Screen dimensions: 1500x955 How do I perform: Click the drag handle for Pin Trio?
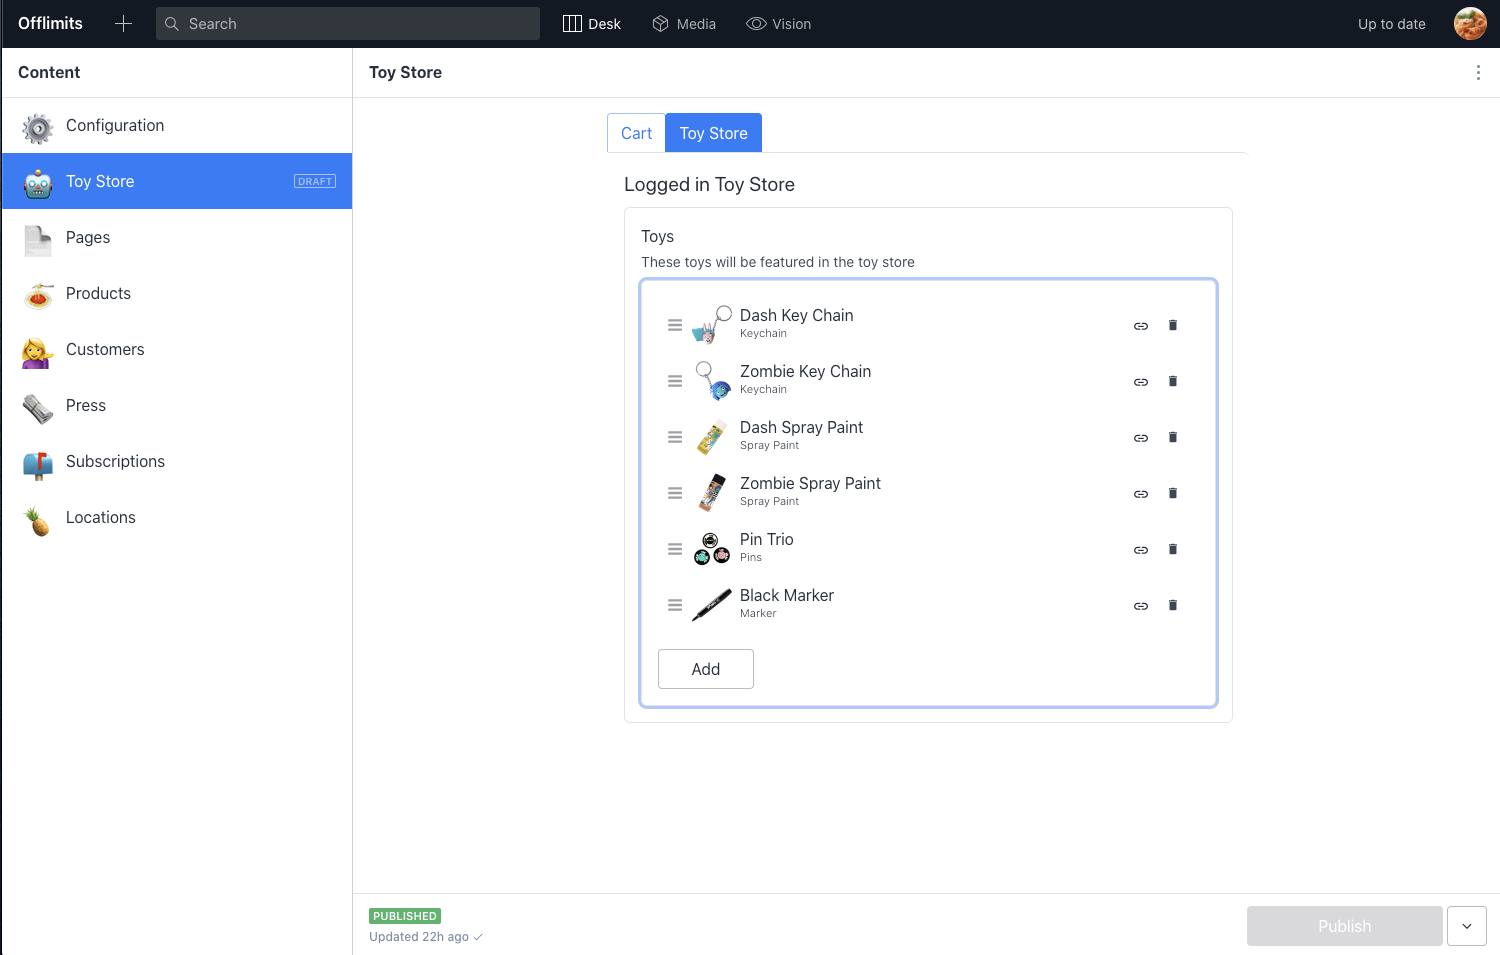point(675,549)
